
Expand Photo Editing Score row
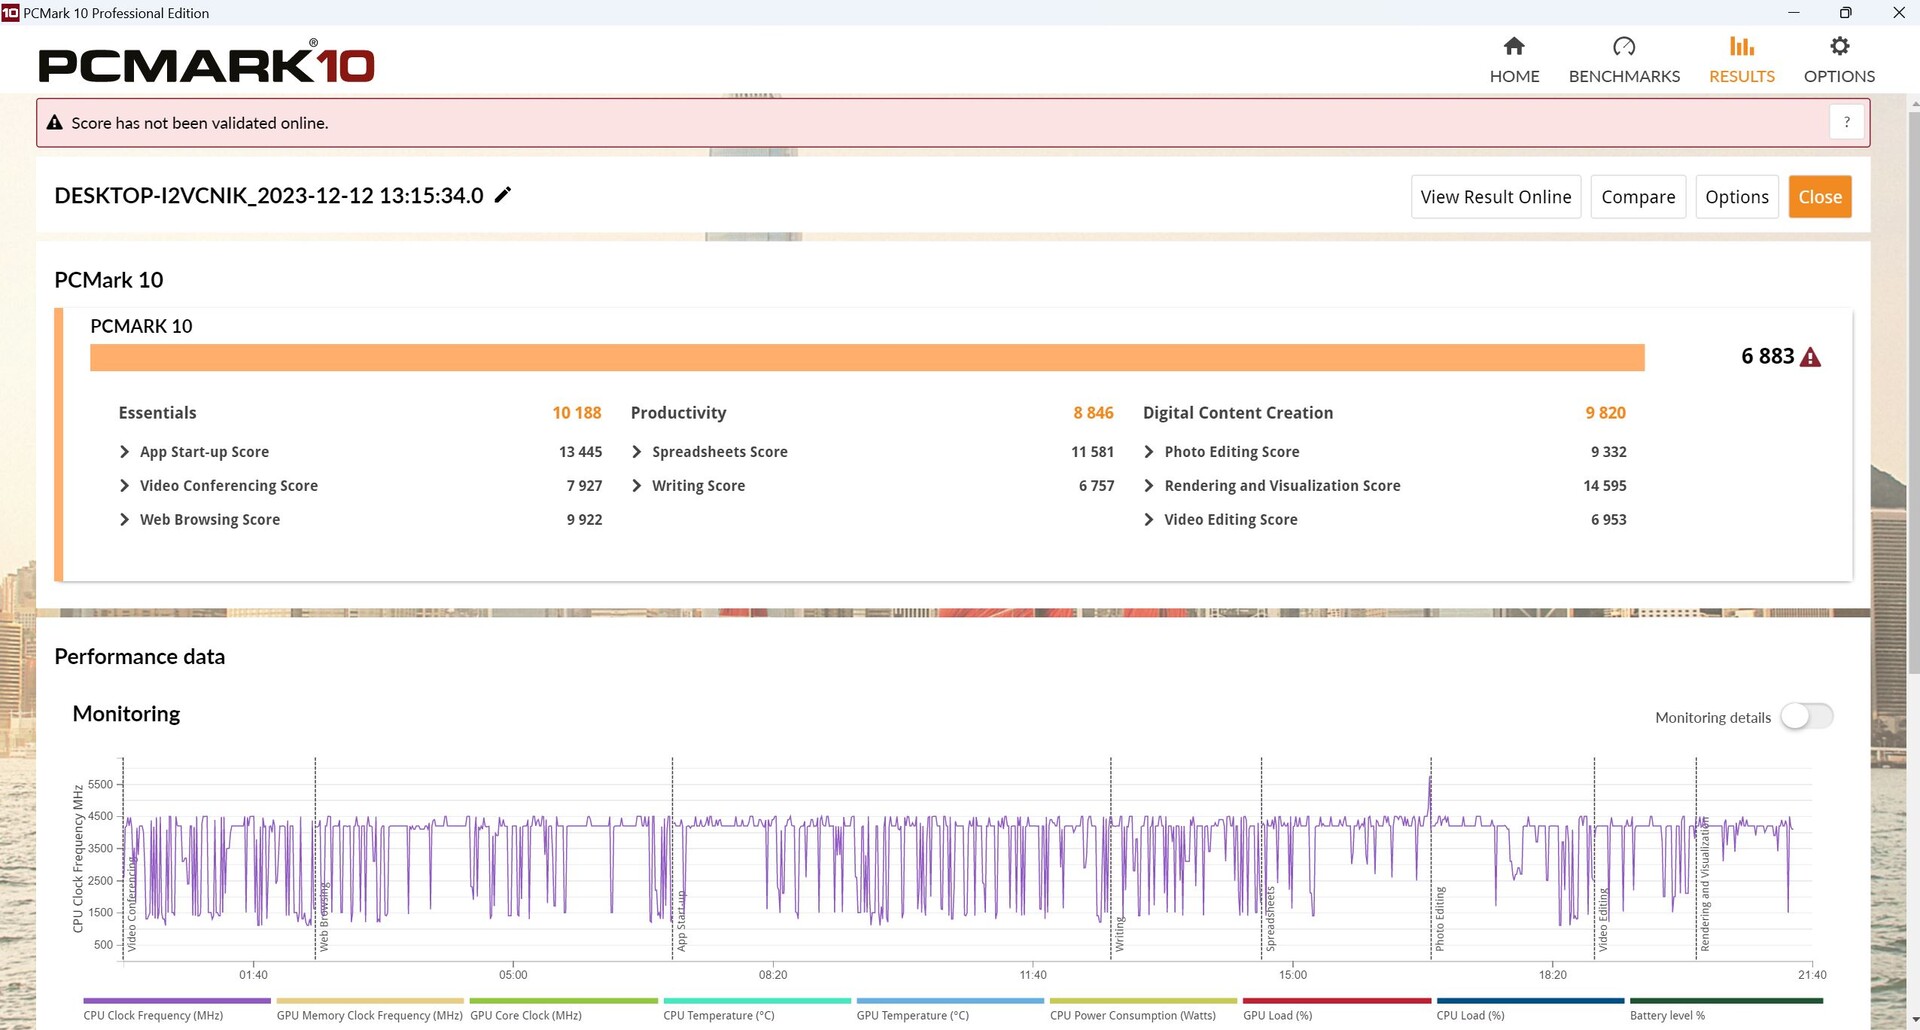pyautogui.click(x=1385, y=452)
